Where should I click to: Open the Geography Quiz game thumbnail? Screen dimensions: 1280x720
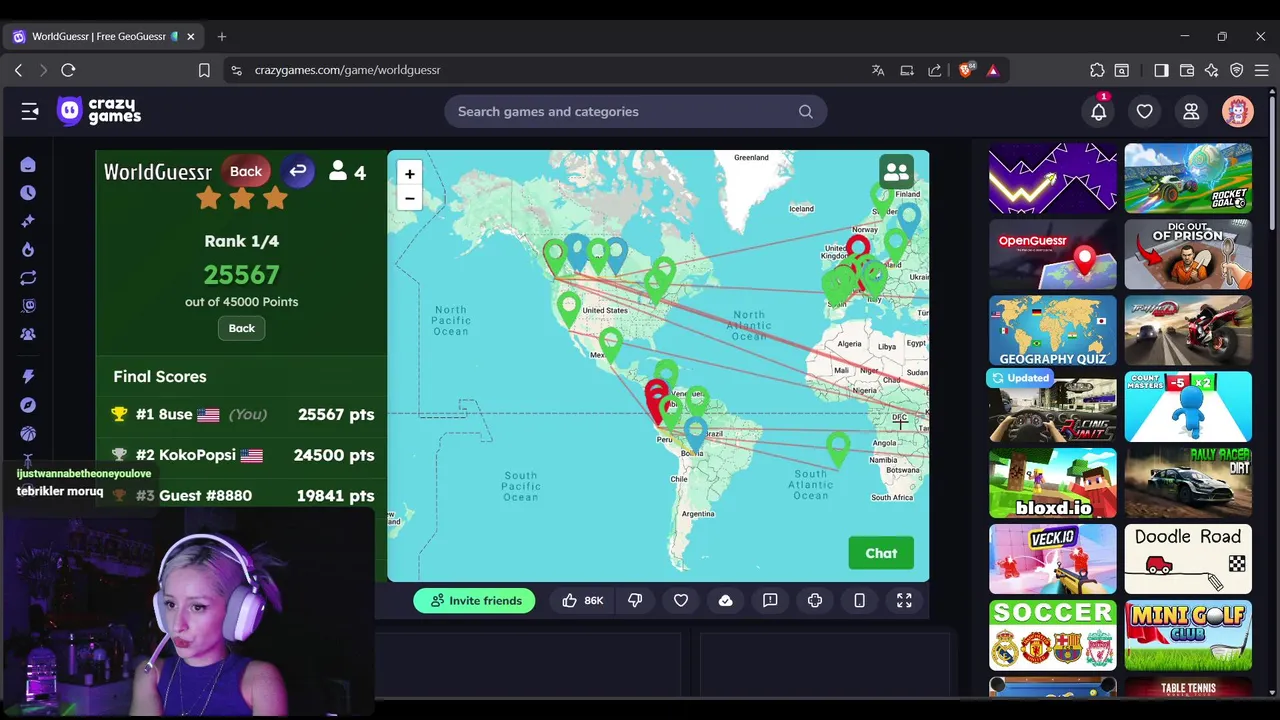point(1052,331)
